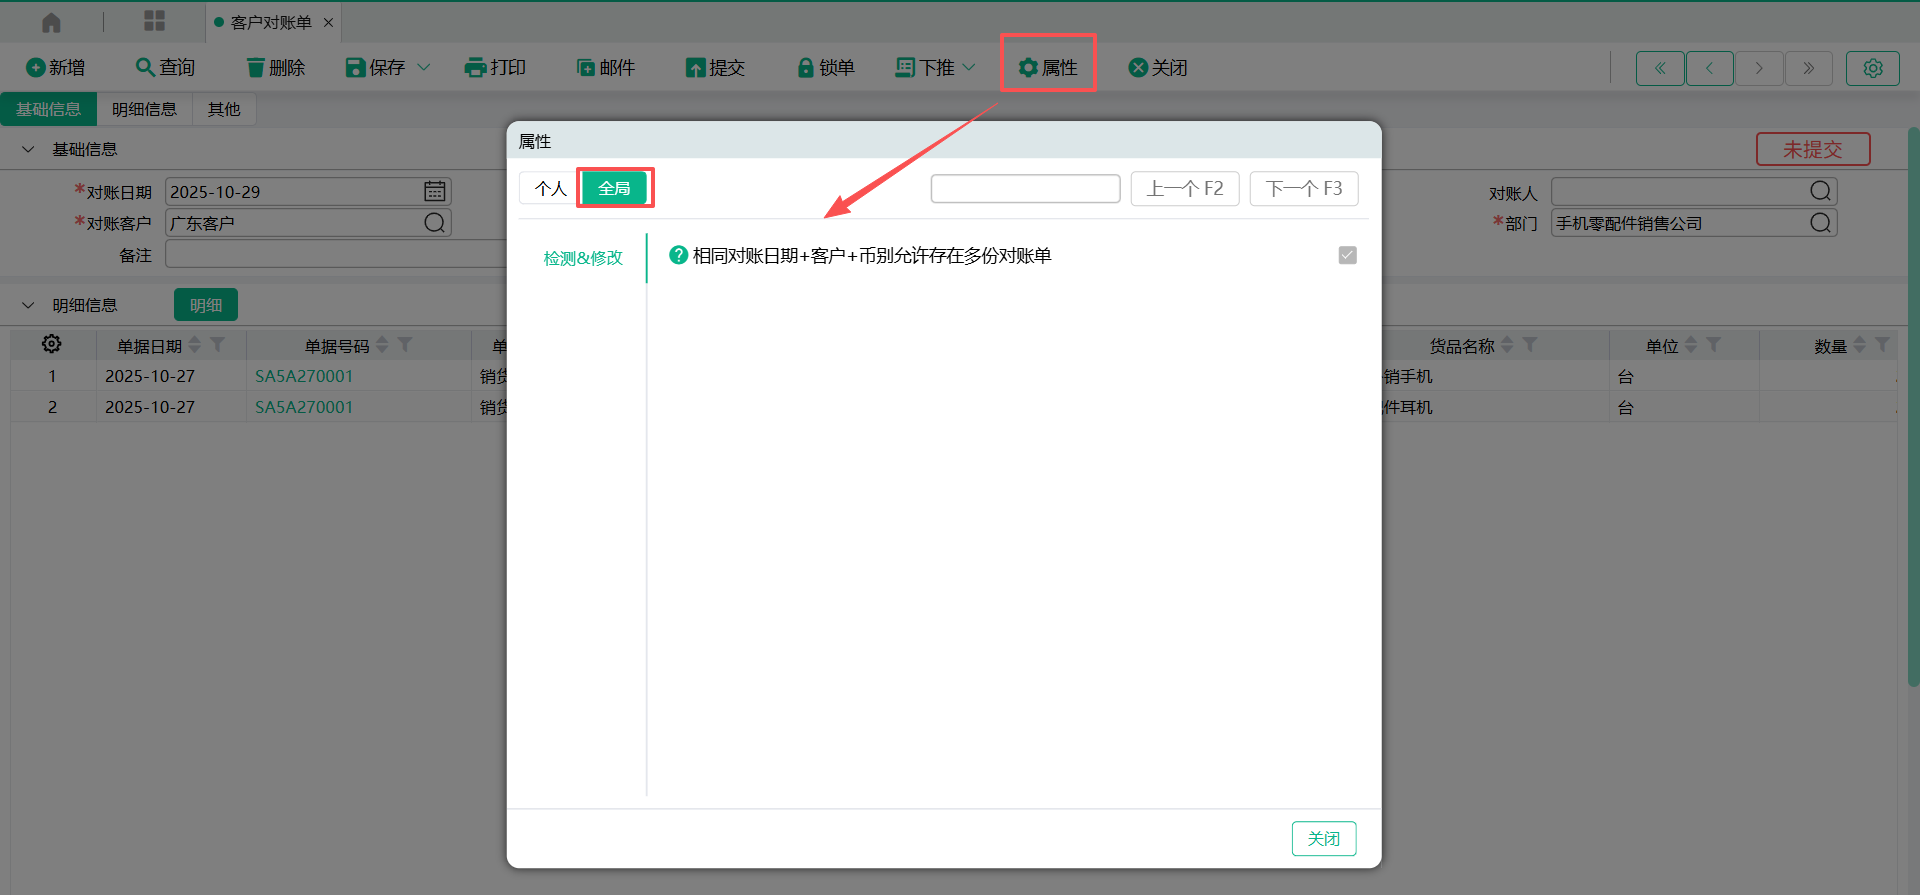Click the 查询 search toolbar icon

(x=145, y=67)
